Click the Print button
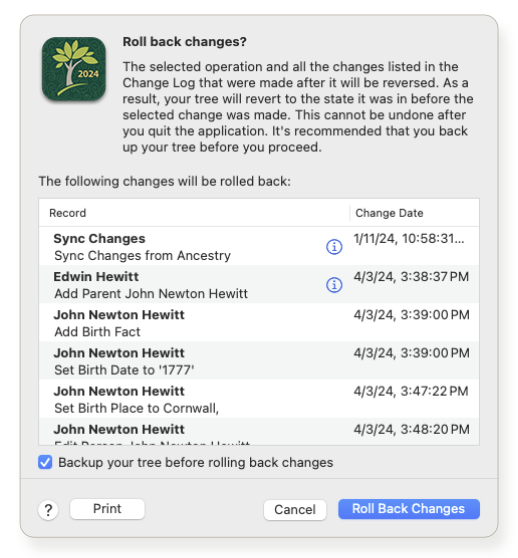518x558 pixels. [x=107, y=509]
